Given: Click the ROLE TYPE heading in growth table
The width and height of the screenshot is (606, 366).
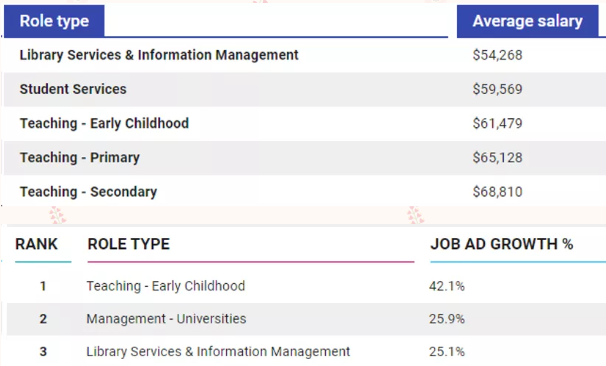Looking at the screenshot, I should [129, 244].
